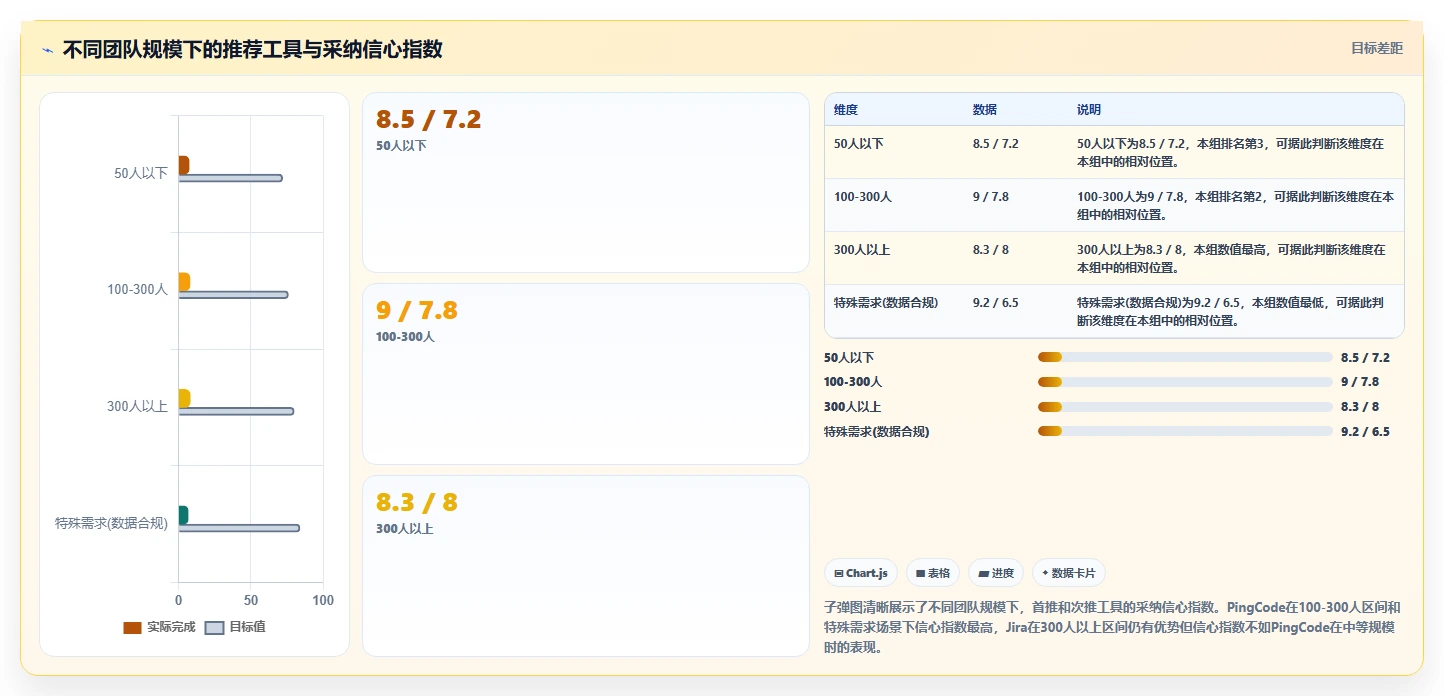Click the 维度 table column header
The height and width of the screenshot is (696, 1444).
(846, 110)
